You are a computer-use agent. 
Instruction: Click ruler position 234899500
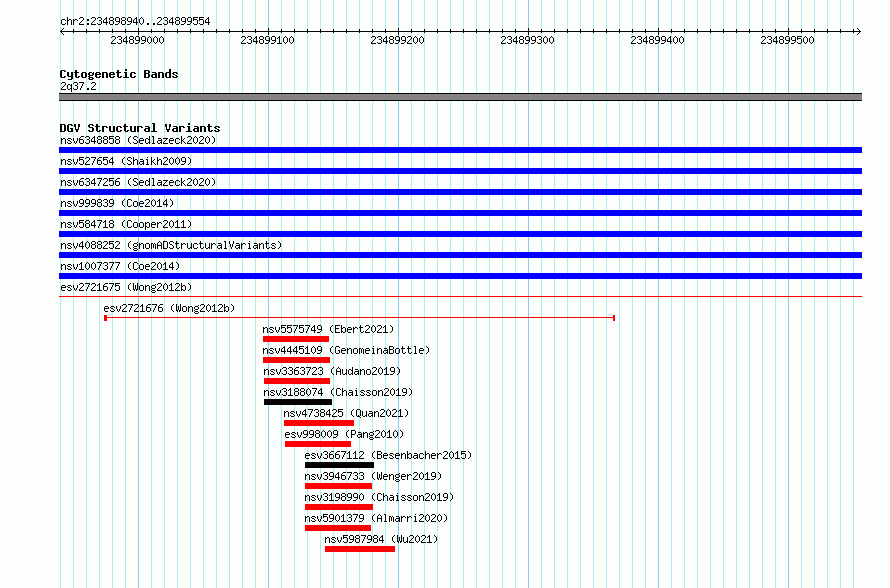pos(787,40)
